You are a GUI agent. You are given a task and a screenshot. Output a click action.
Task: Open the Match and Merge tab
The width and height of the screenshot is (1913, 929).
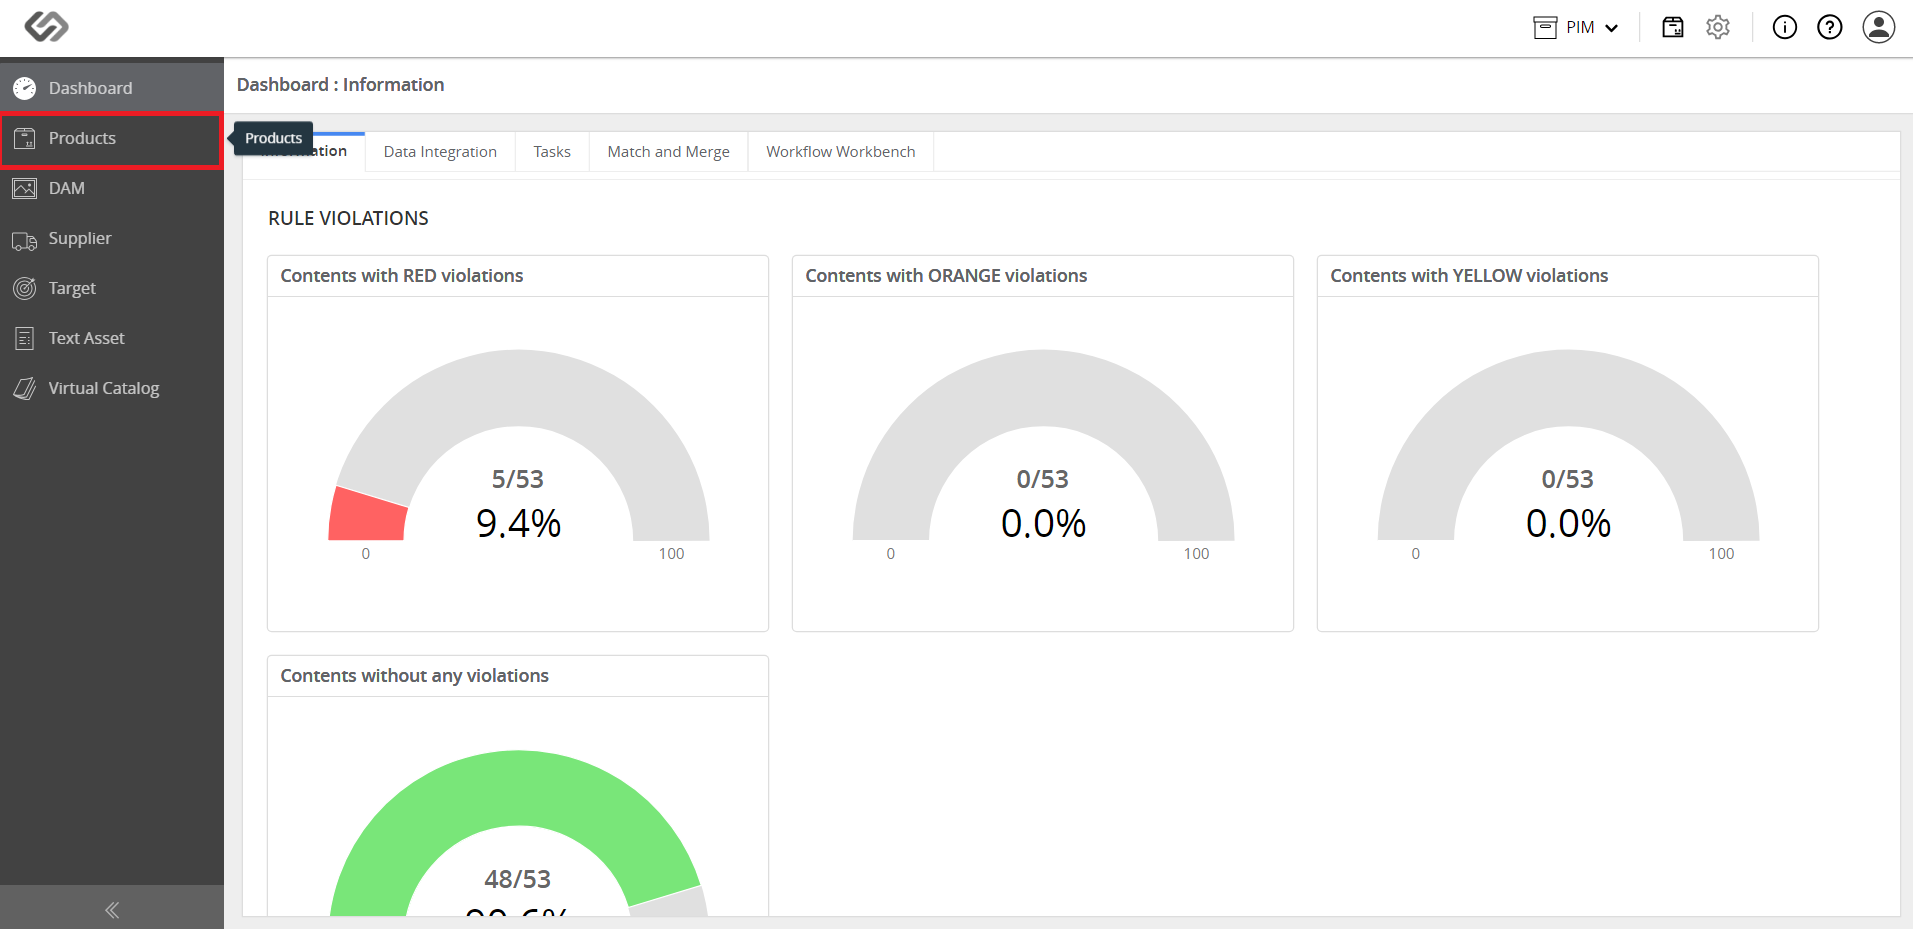pos(668,152)
